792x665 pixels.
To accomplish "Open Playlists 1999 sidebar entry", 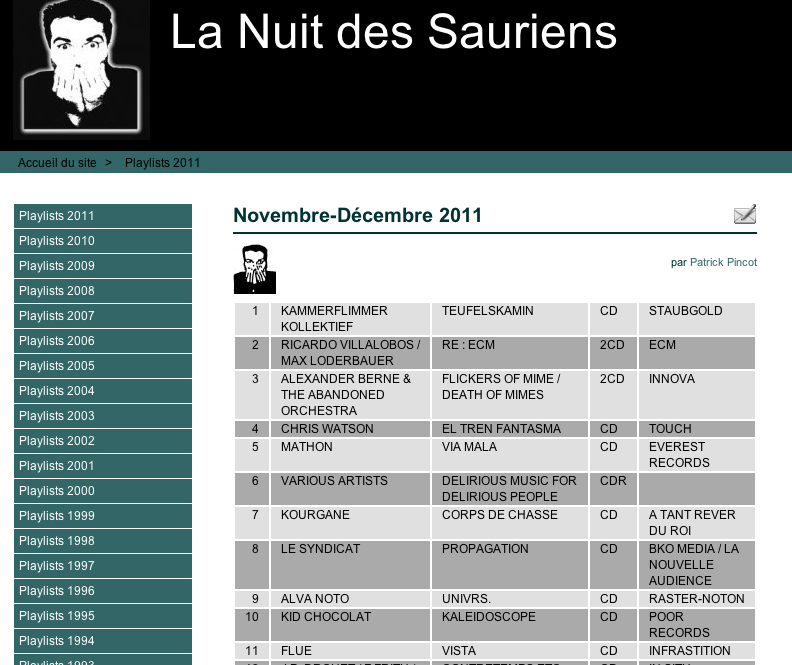I will (103, 516).
